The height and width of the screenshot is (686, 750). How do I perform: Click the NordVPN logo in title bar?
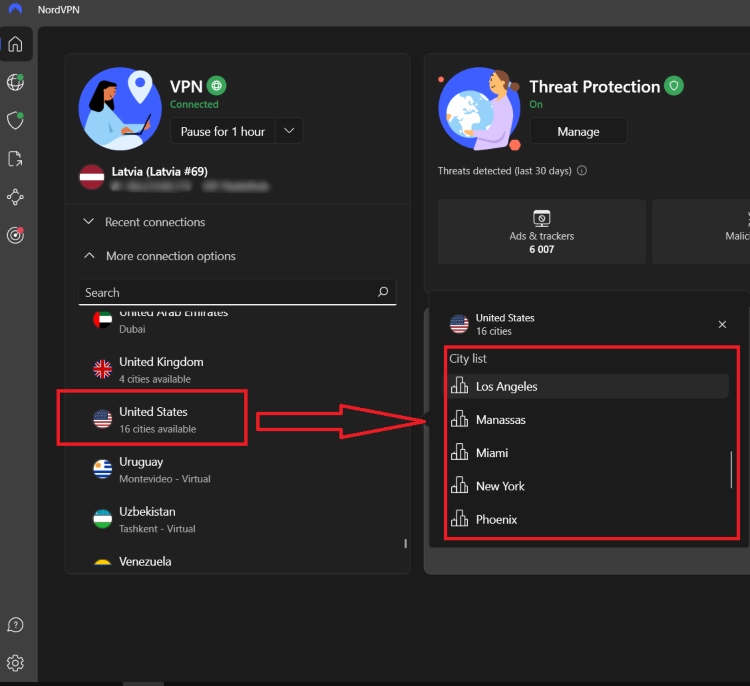coord(15,9)
